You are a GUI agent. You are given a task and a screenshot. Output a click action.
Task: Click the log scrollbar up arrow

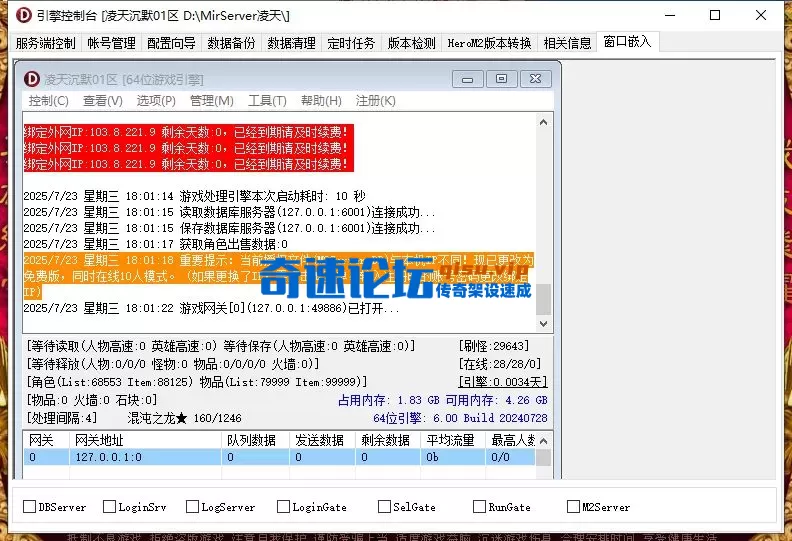[x=543, y=122]
